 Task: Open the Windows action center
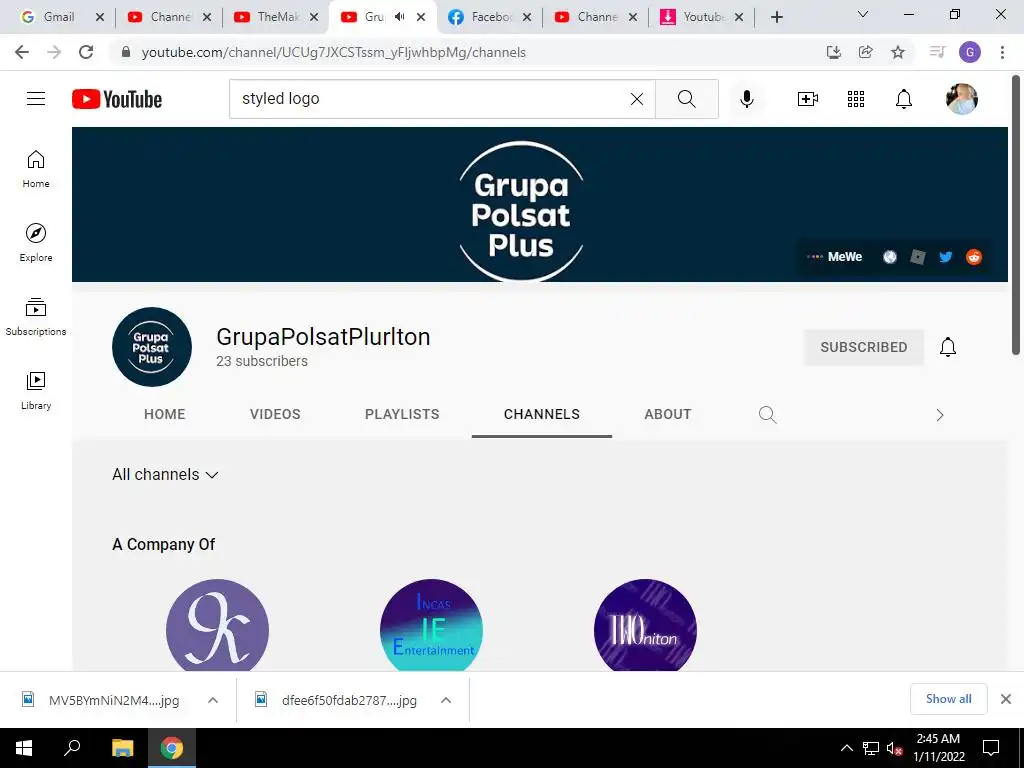point(991,748)
